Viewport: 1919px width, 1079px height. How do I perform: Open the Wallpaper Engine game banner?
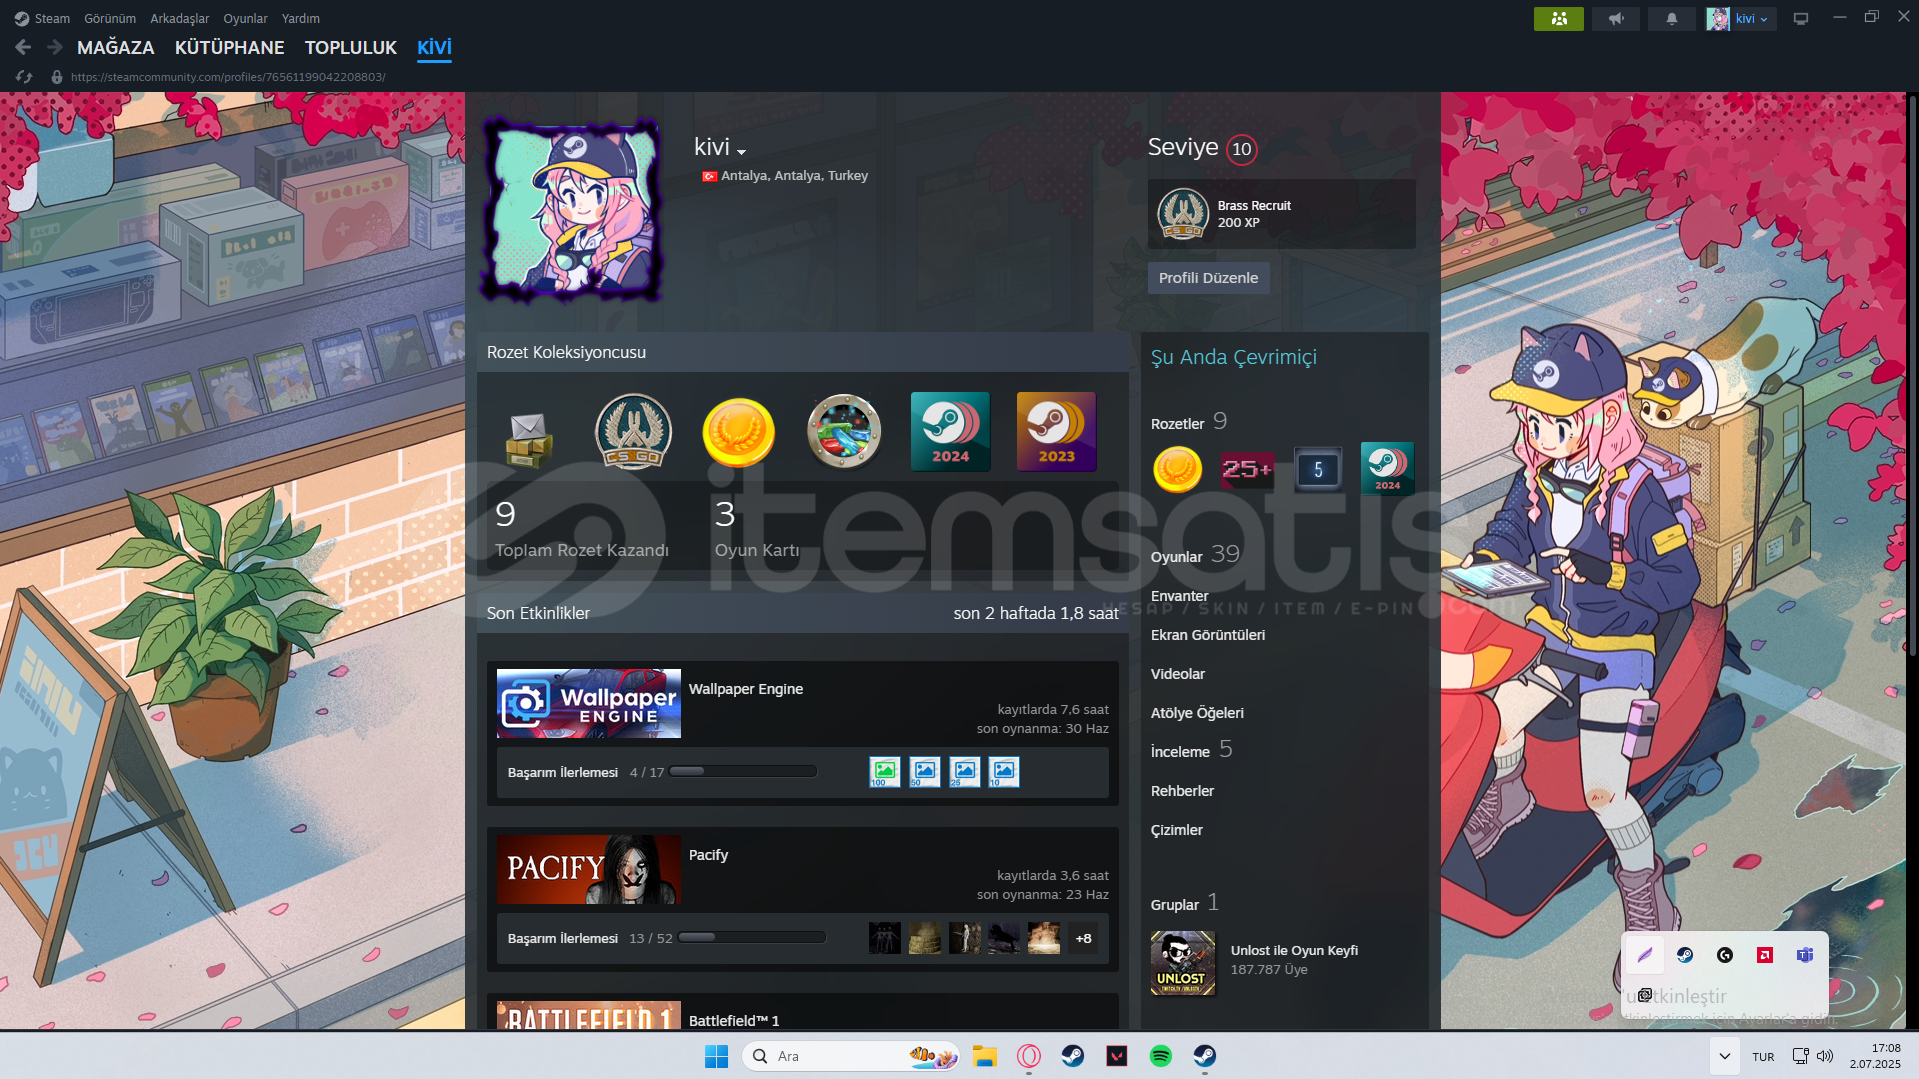pyautogui.click(x=589, y=703)
